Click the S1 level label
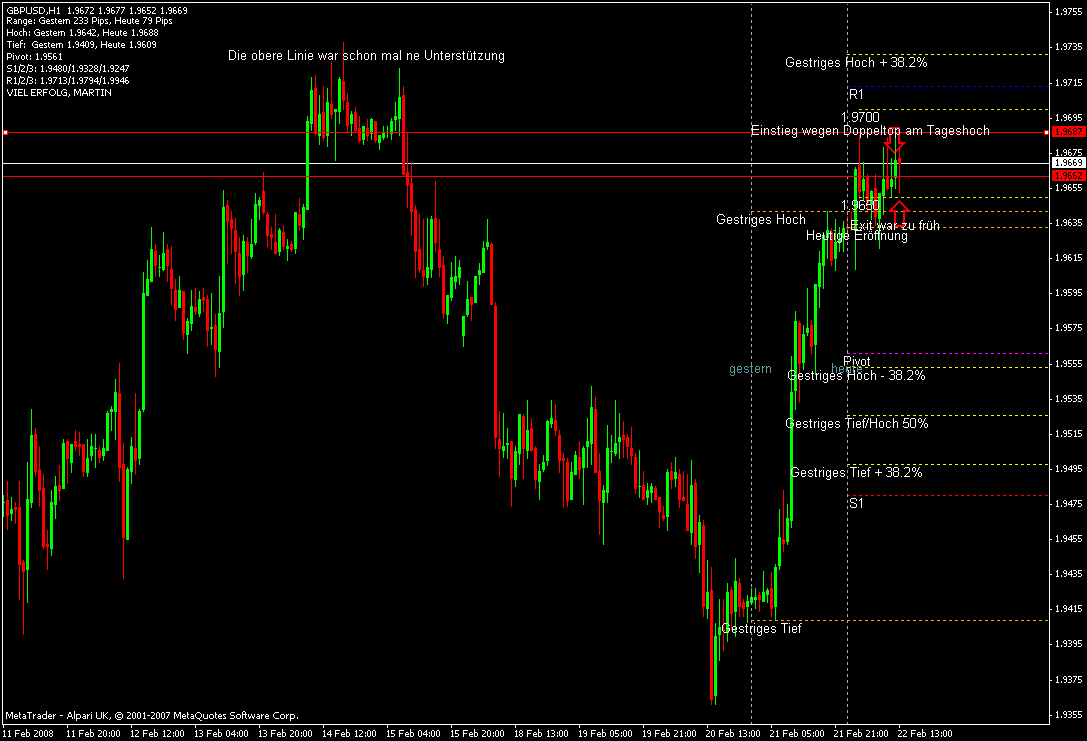Viewport: 1087px width, 741px height. [856, 503]
